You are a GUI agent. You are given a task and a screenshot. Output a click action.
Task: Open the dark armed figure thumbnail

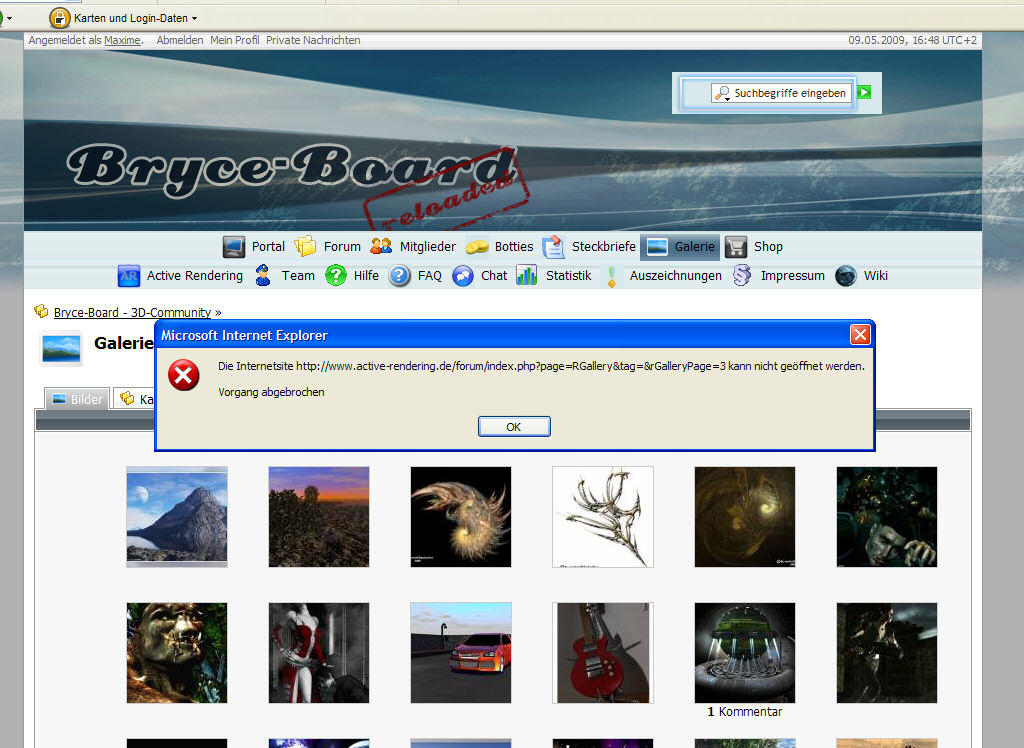(887, 653)
